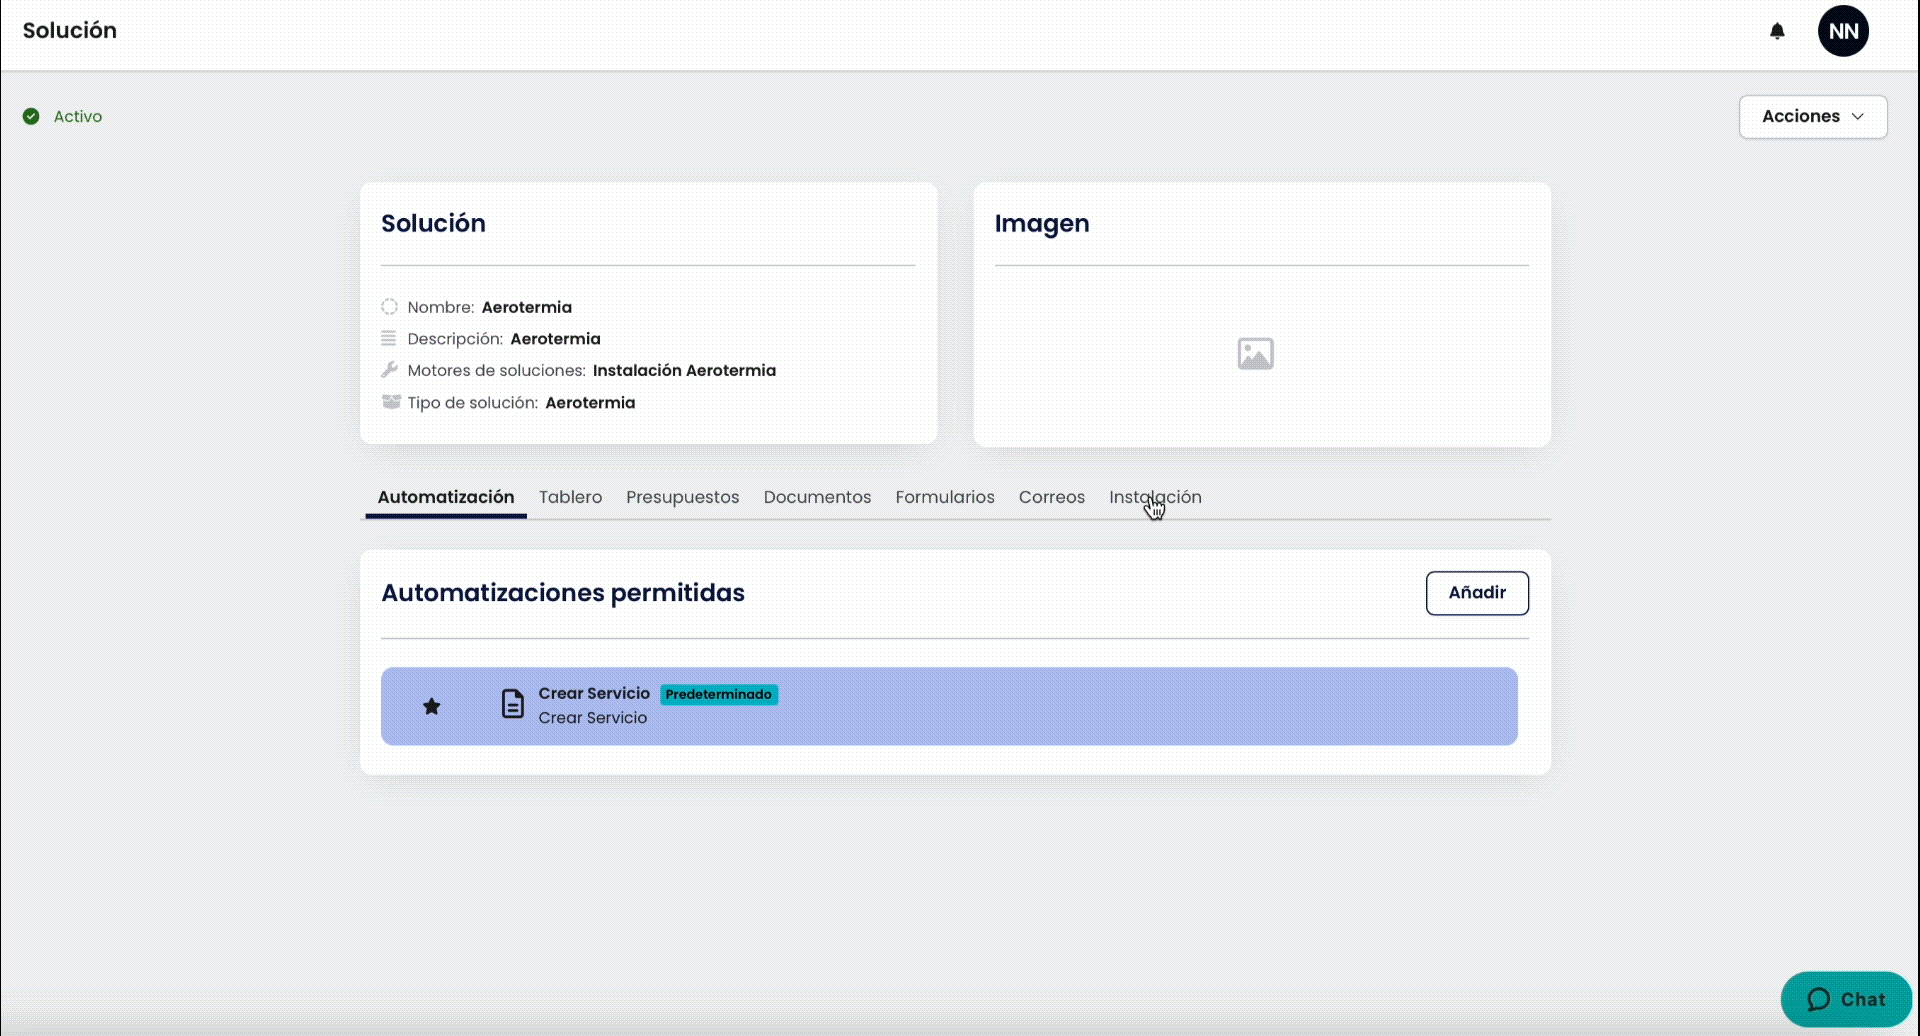Open the notifications bell icon
1920x1036 pixels.
tap(1777, 31)
